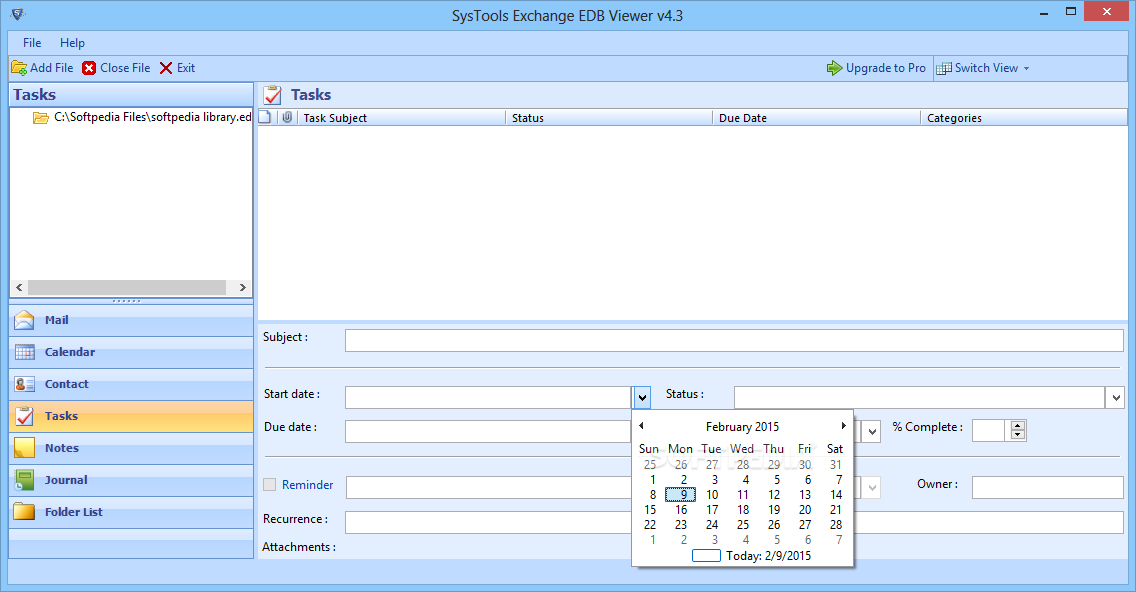This screenshot has height=592, width=1136.
Task: Click the green Journal icon in sidebar
Action: [24, 480]
